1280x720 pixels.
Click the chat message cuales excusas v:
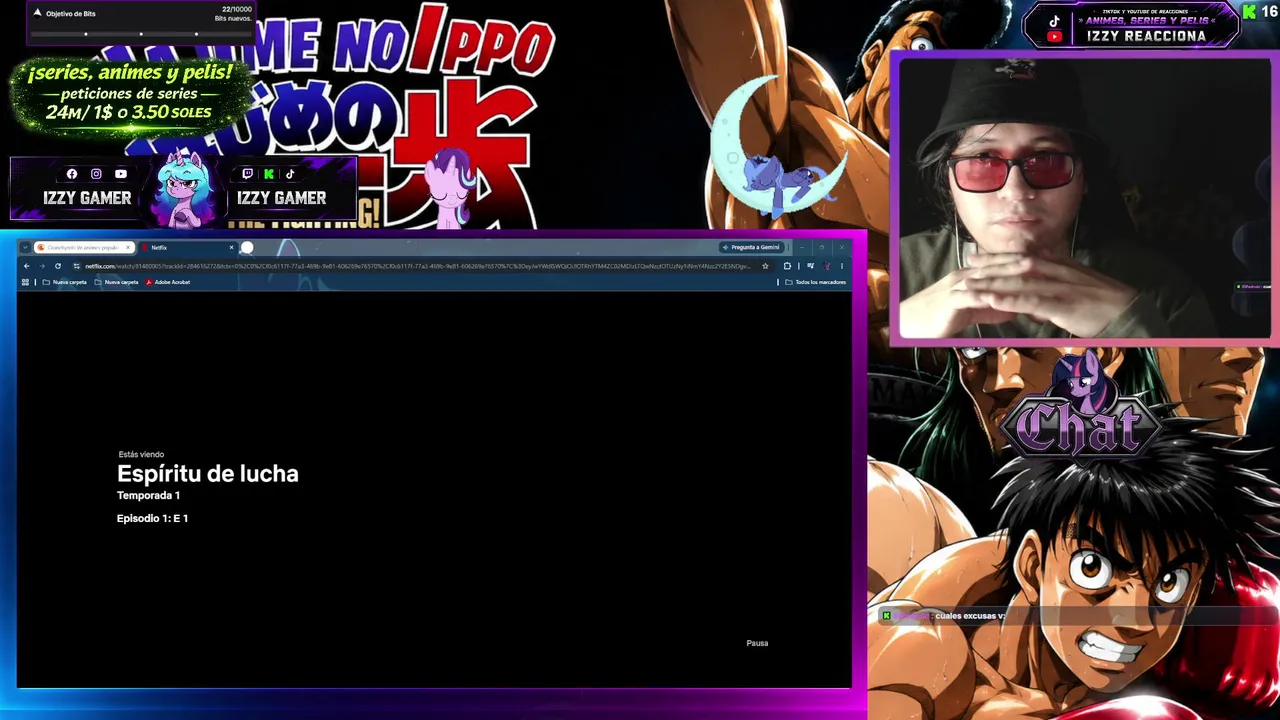tap(969, 616)
